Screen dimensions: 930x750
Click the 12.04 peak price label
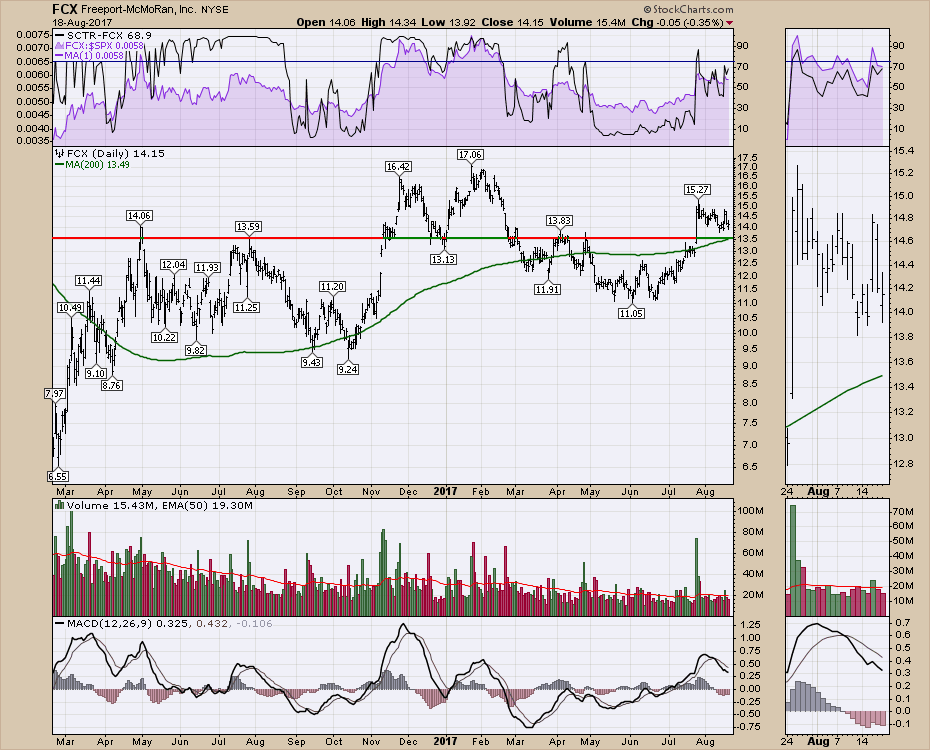pos(173,264)
